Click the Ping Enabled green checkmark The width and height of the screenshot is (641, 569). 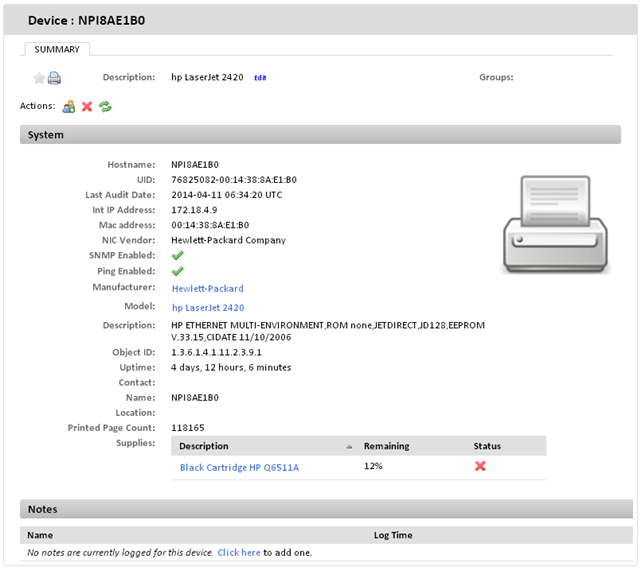pyautogui.click(x=177, y=271)
